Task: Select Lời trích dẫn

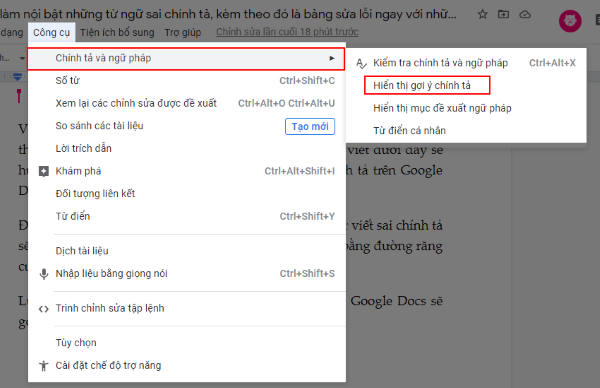Action: click(187, 148)
